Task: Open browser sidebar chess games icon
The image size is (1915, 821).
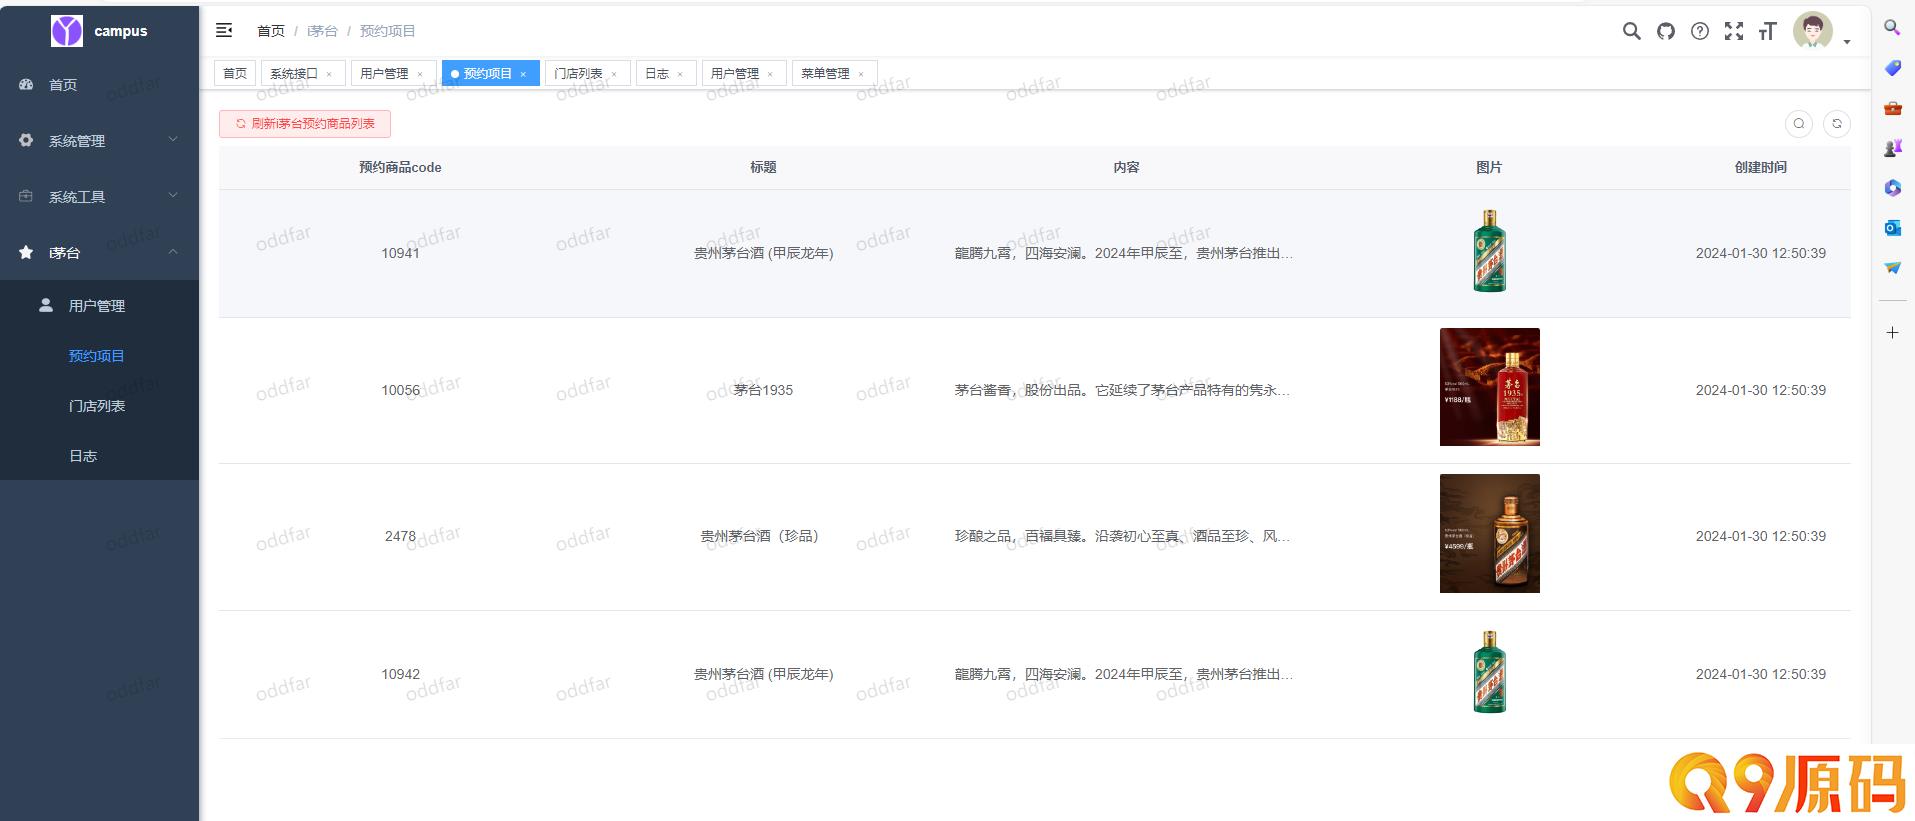Action: pyautogui.click(x=1892, y=148)
